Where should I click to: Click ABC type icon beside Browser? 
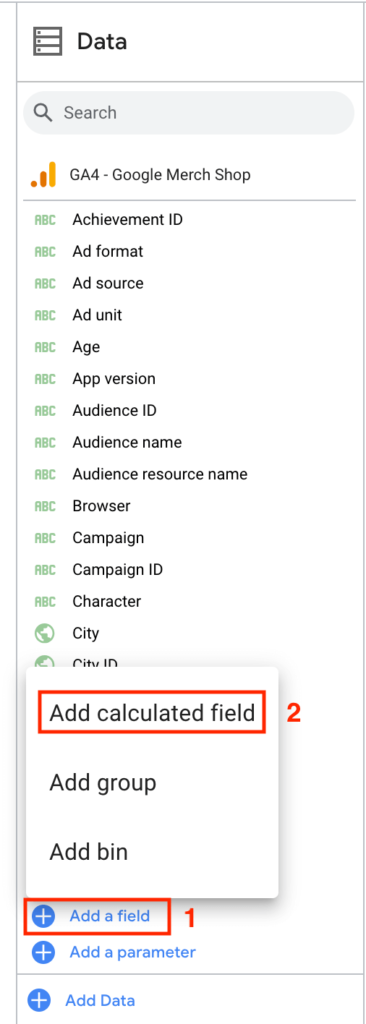(x=45, y=506)
